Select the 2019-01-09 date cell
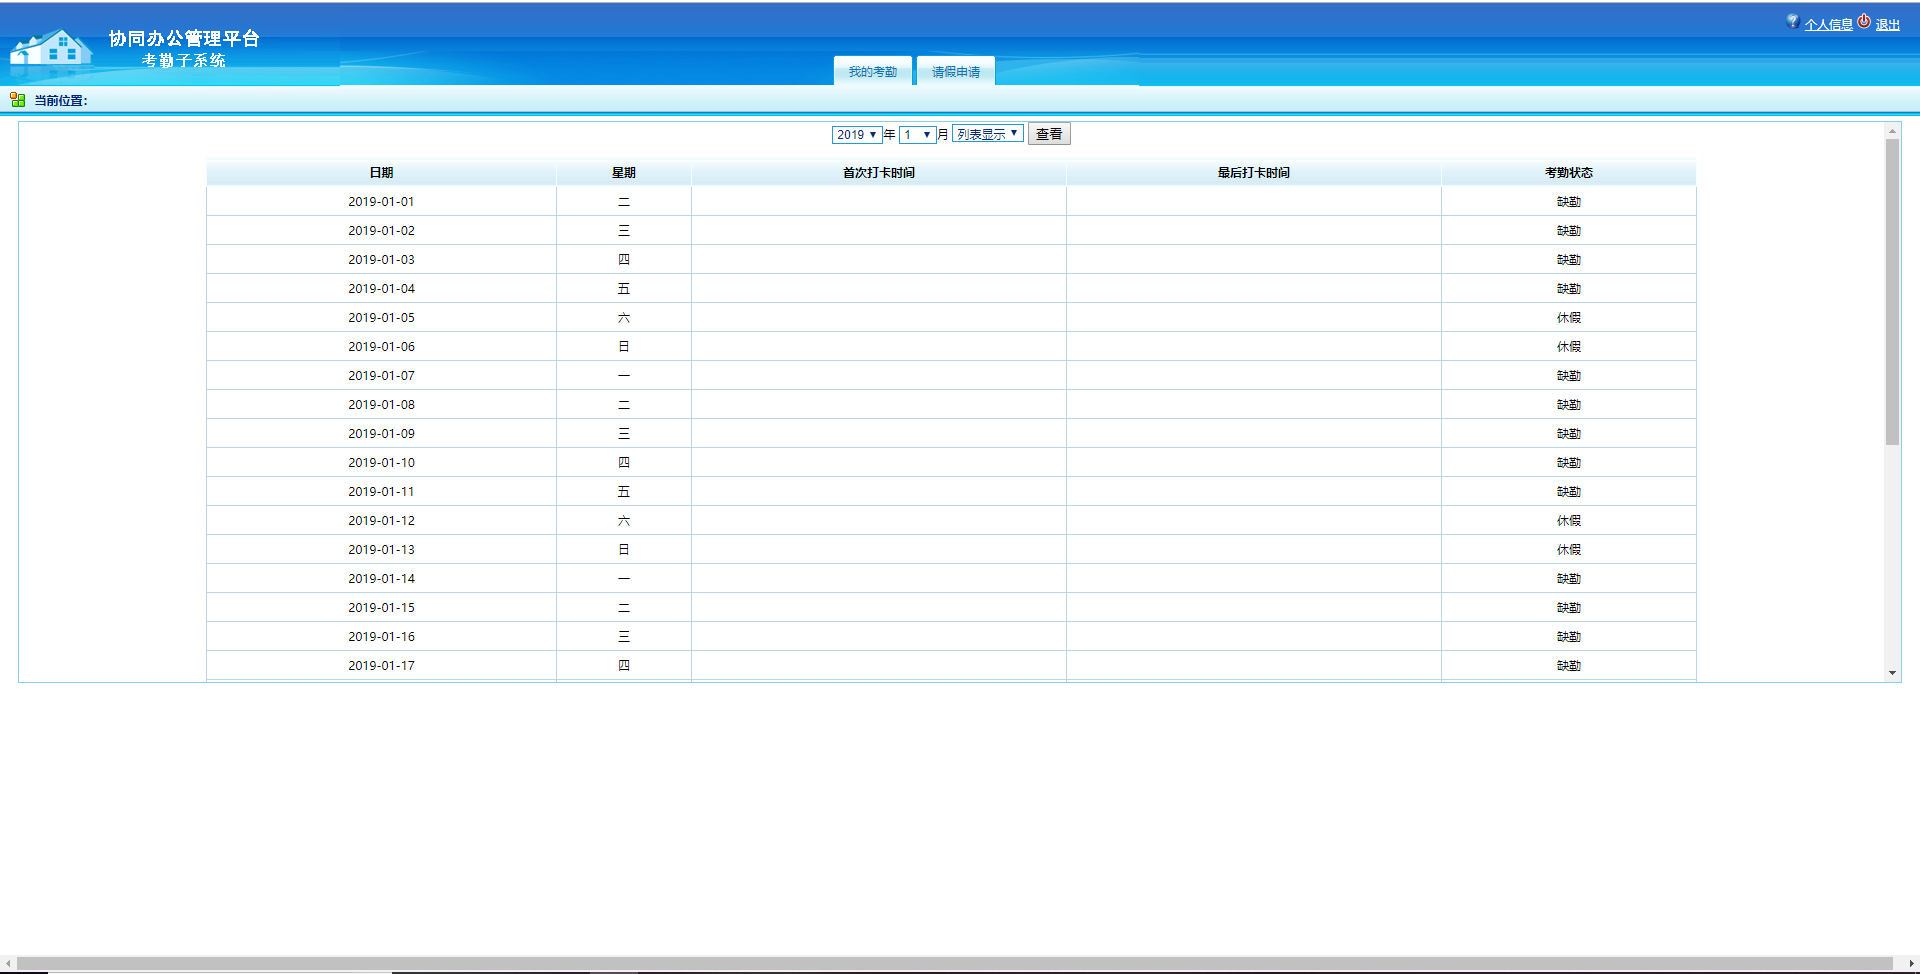The image size is (1920, 974). pos(381,434)
